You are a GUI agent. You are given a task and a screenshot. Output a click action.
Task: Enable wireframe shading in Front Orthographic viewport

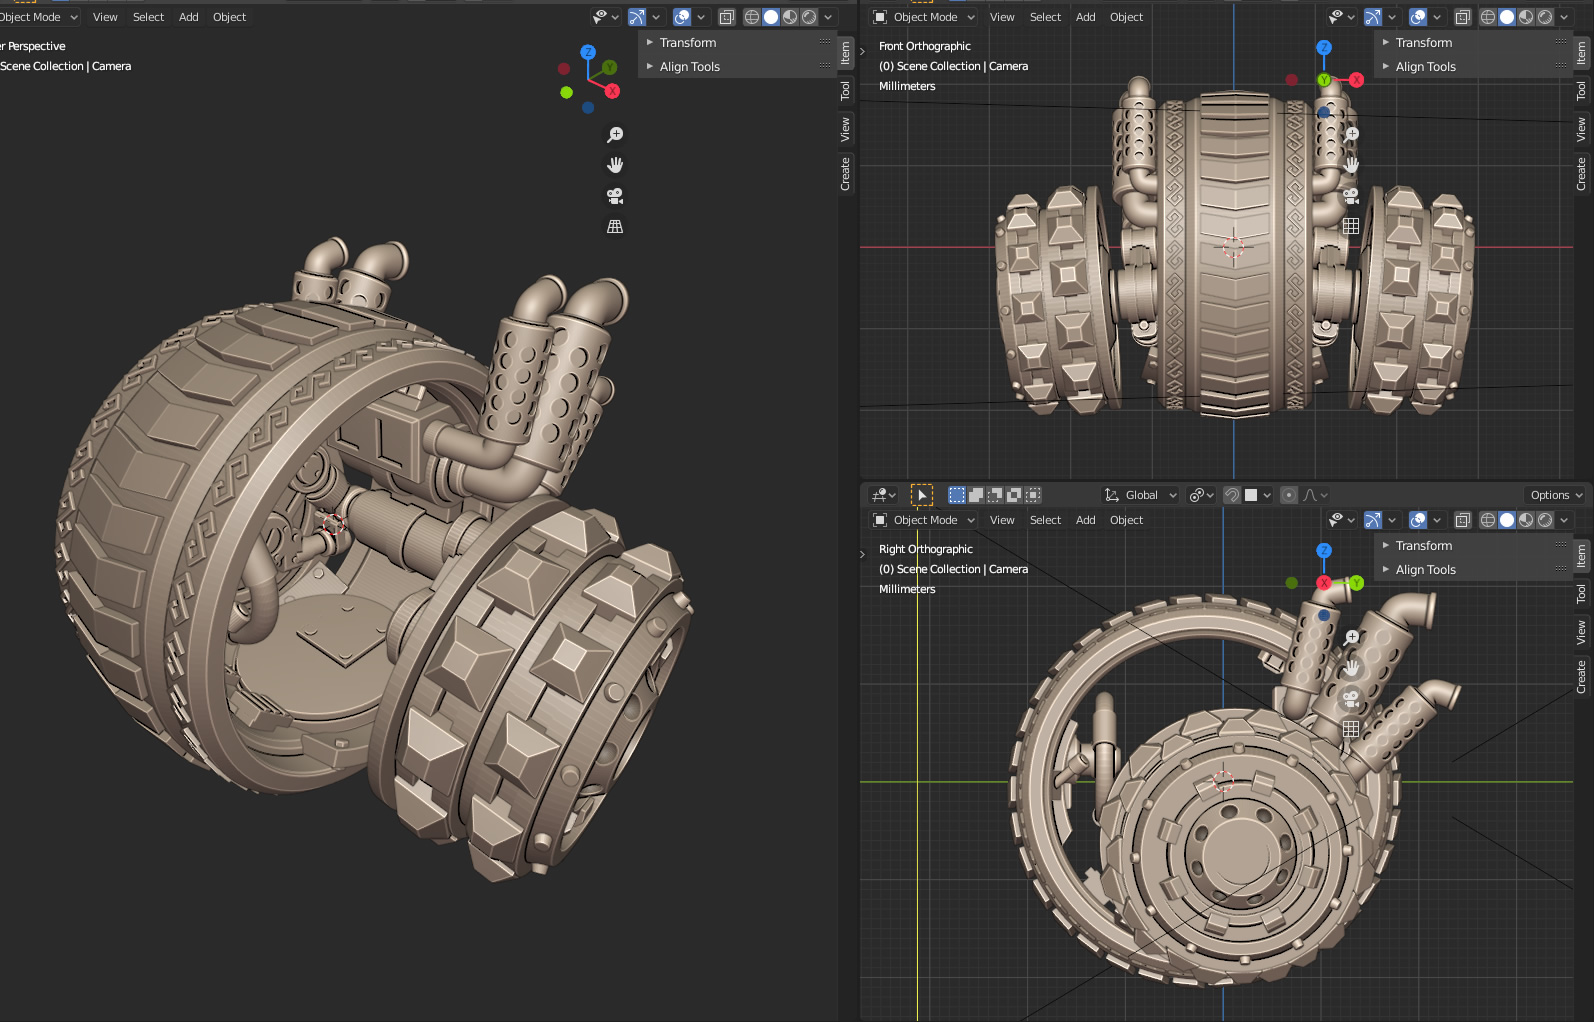1488,17
